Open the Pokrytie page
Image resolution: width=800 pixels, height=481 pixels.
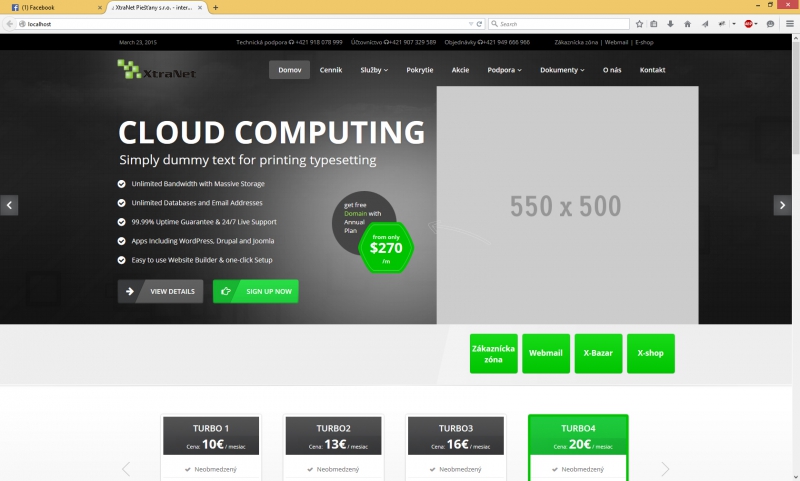tap(419, 70)
